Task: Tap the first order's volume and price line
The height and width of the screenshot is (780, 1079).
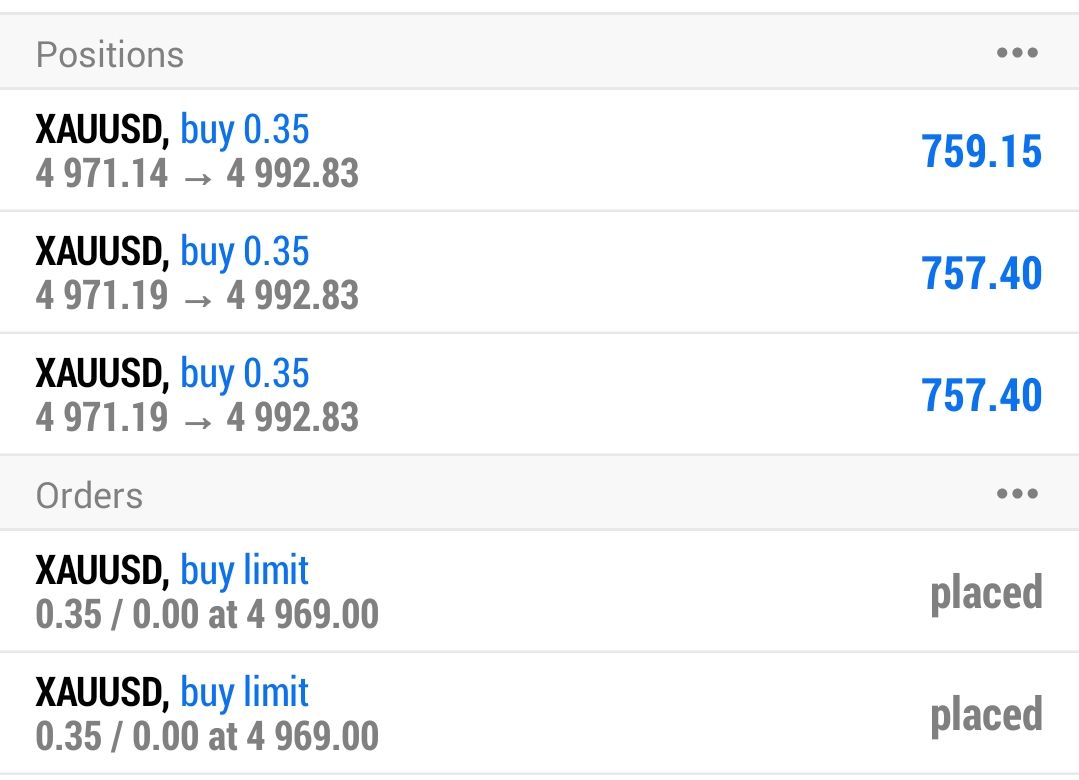Action: click(207, 615)
